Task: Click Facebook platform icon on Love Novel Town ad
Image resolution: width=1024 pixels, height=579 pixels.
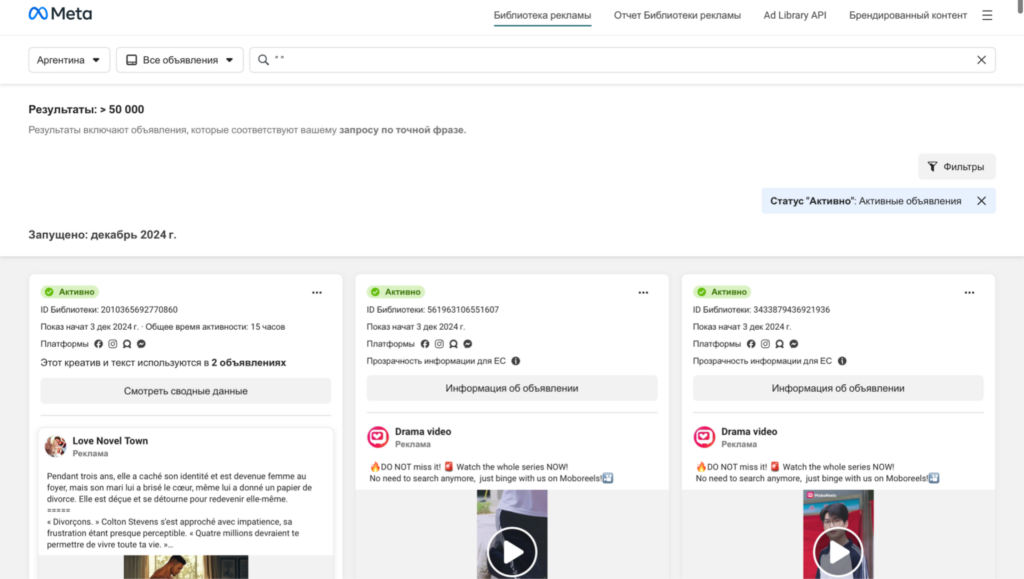Action: click(x=99, y=344)
